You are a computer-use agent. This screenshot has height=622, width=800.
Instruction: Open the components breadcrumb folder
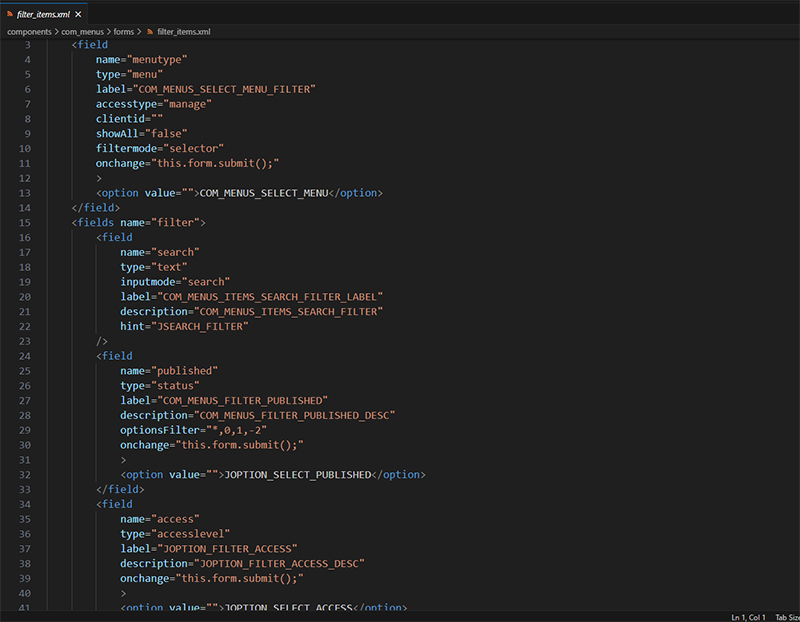tap(29, 32)
